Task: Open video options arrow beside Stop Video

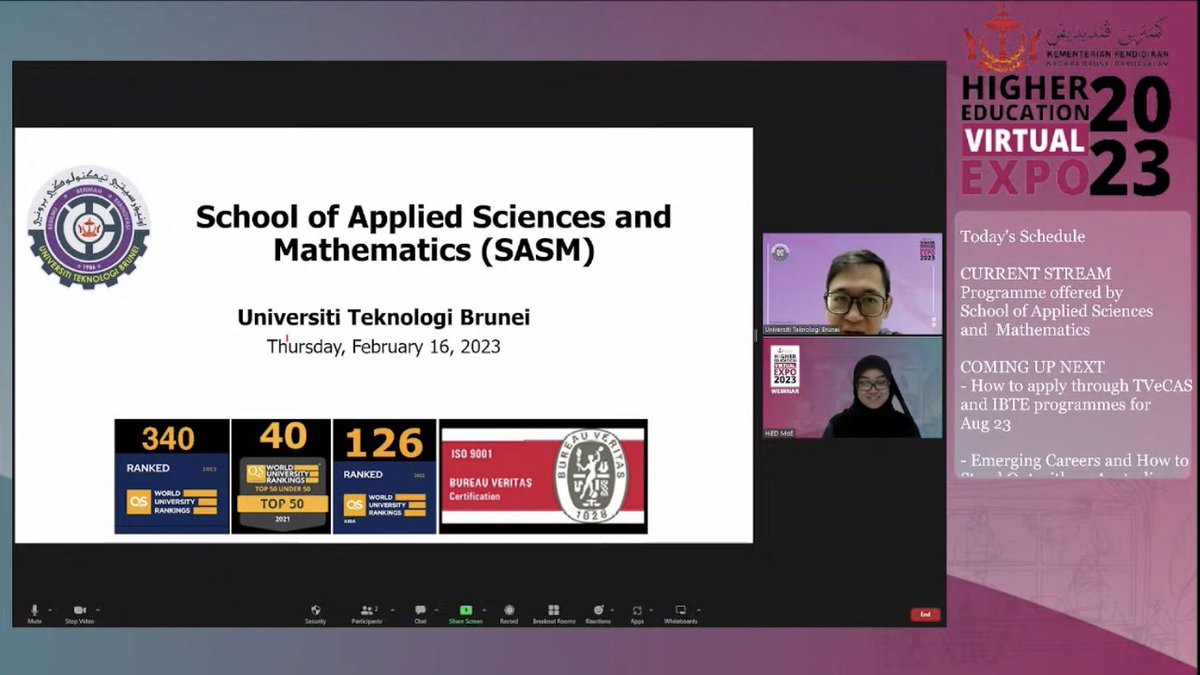Action: click(97, 609)
